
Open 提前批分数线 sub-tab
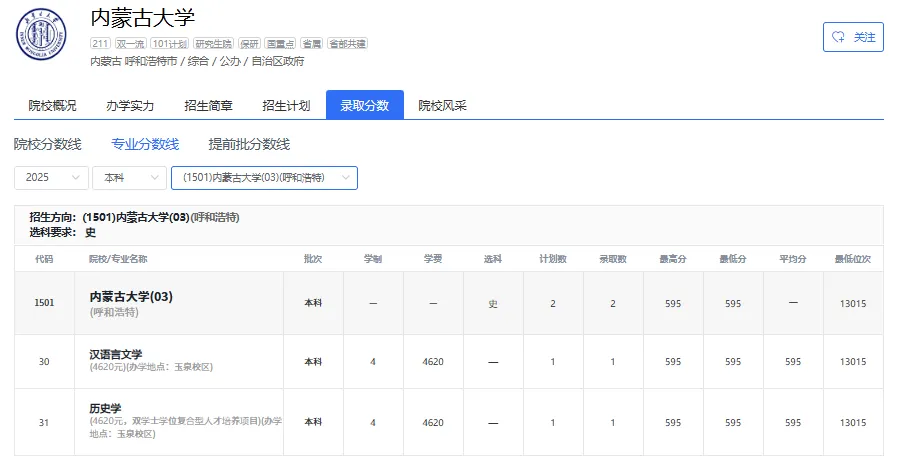pyautogui.click(x=249, y=144)
